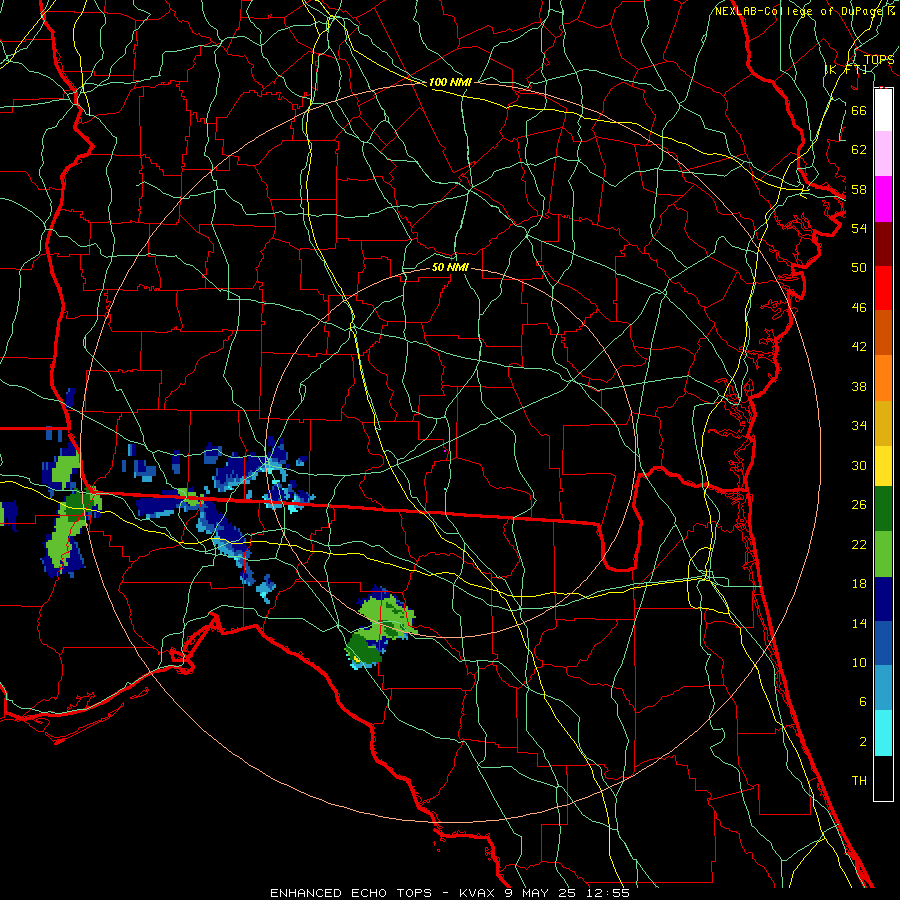Pick the light blue legend swatch

click(x=883, y=688)
